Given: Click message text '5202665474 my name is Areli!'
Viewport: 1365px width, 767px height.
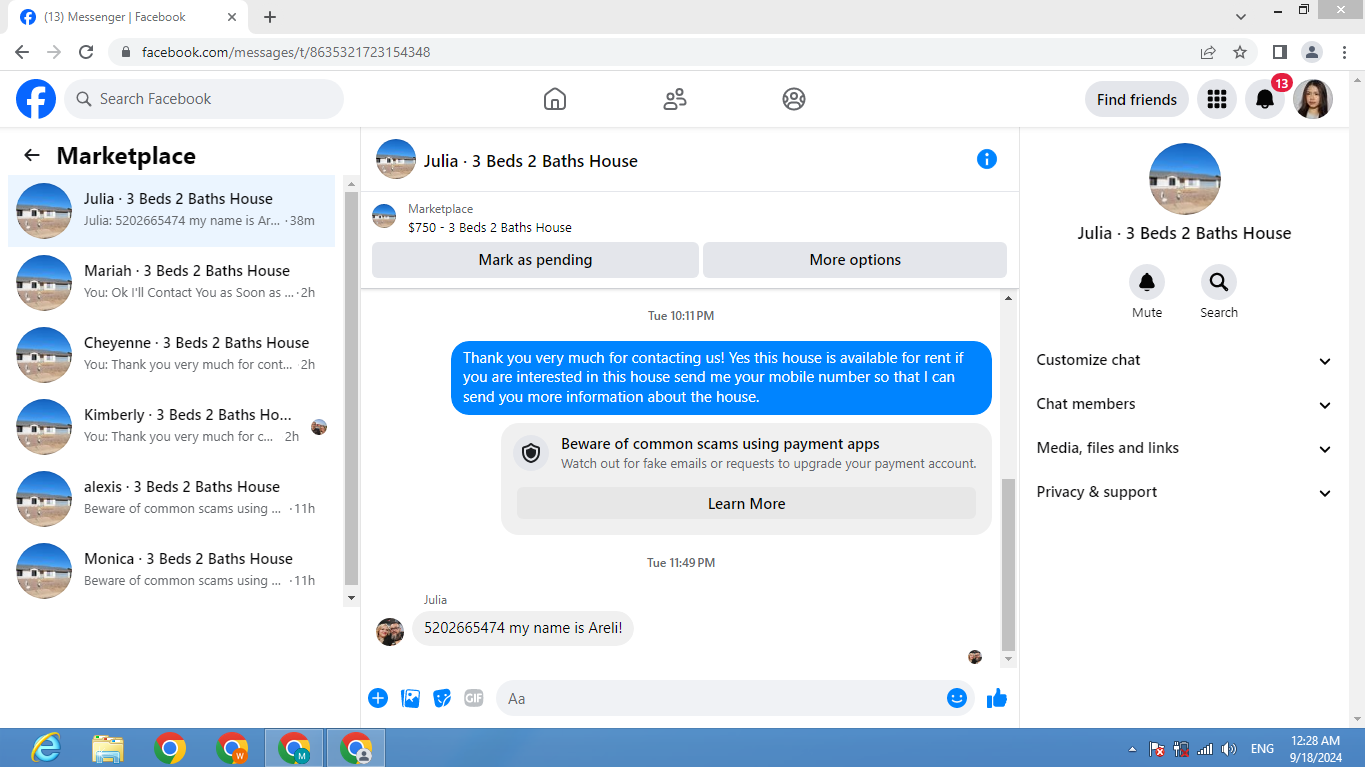Looking at the screenshot, I should [523, 628].
